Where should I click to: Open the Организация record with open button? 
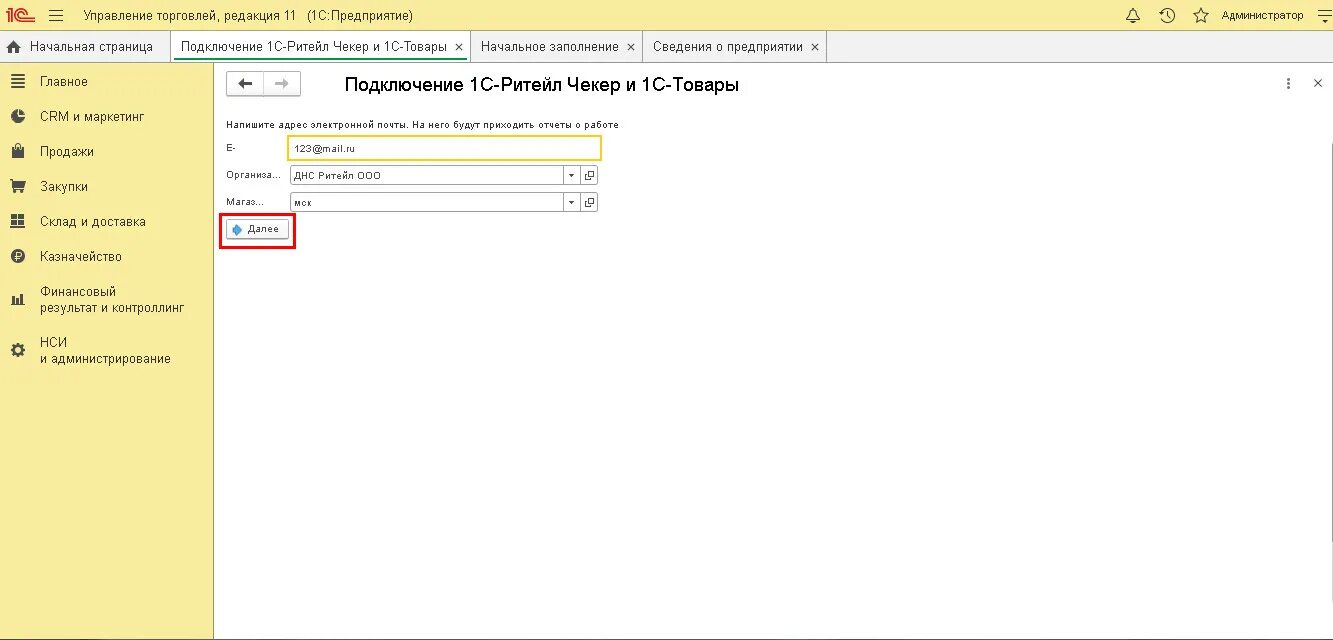(590, 175)
